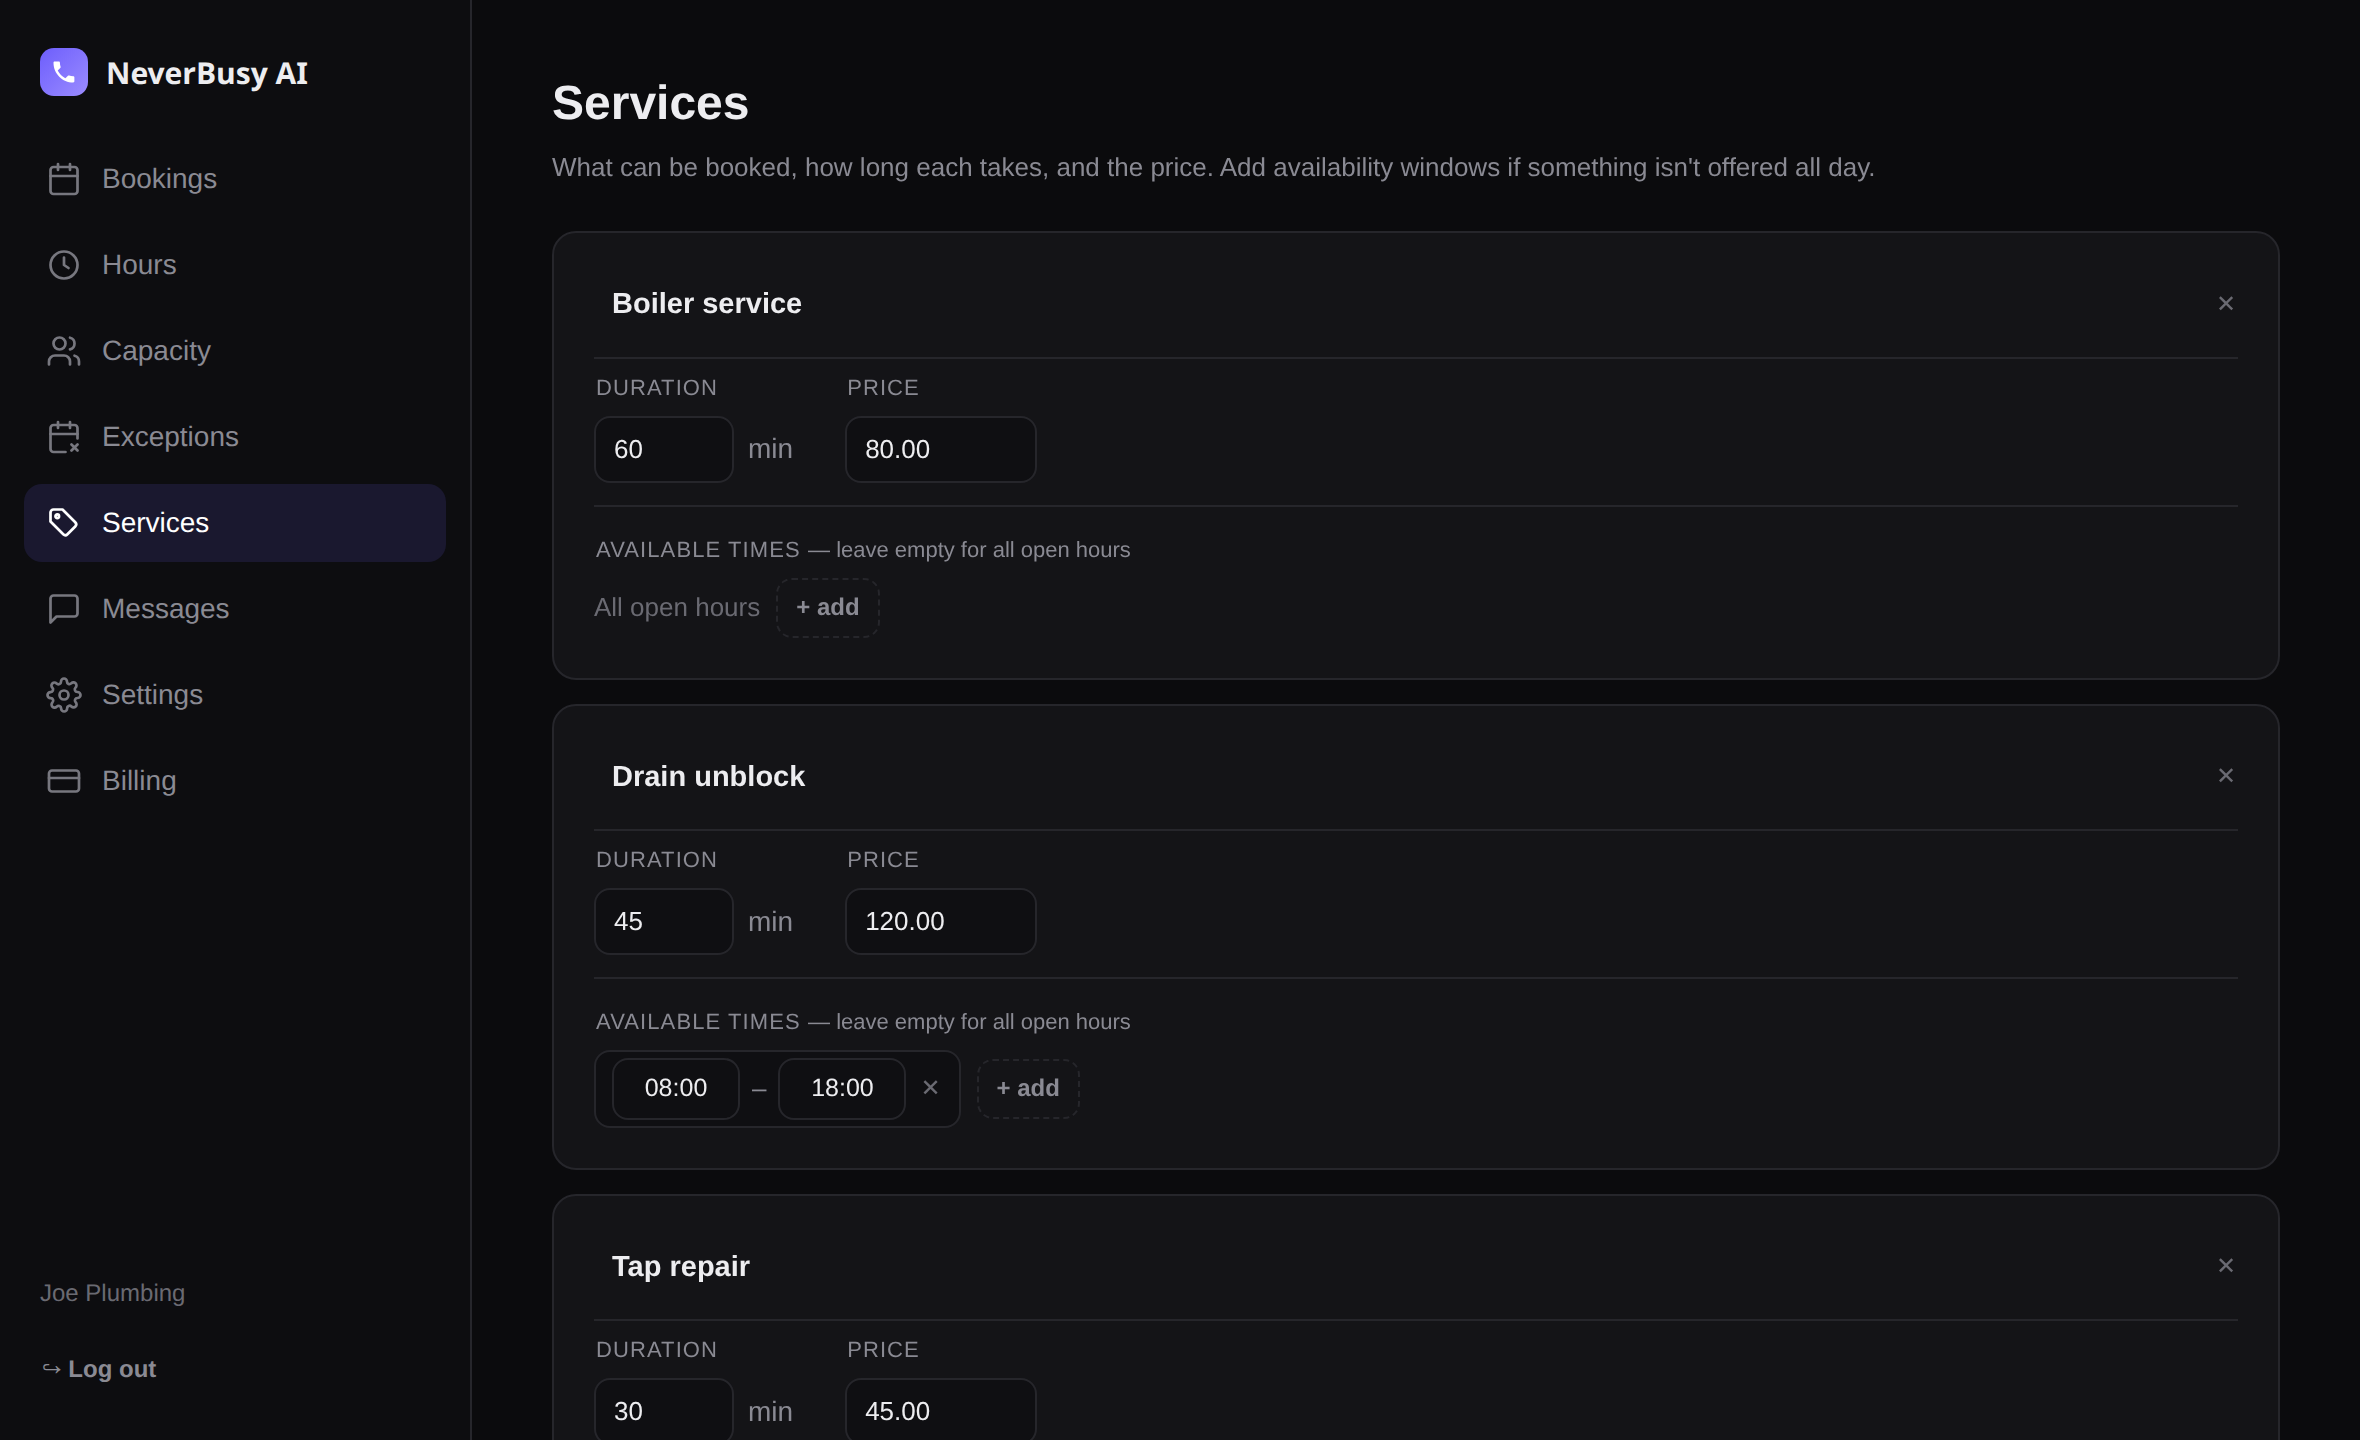The height and width of the screenshot is (1440, 2360).
Task: Edit the Boiler service price 80.00
Action: [x=940, y=449]
